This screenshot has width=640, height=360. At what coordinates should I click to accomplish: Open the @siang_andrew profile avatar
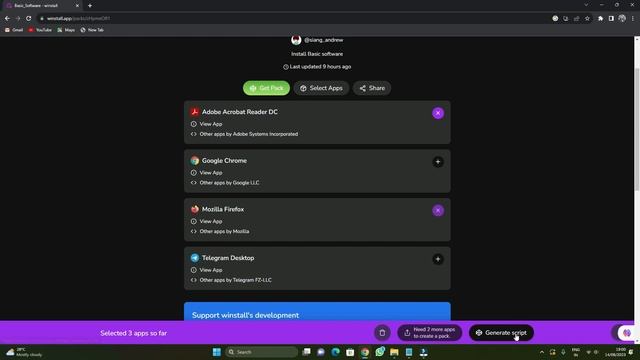296,40
